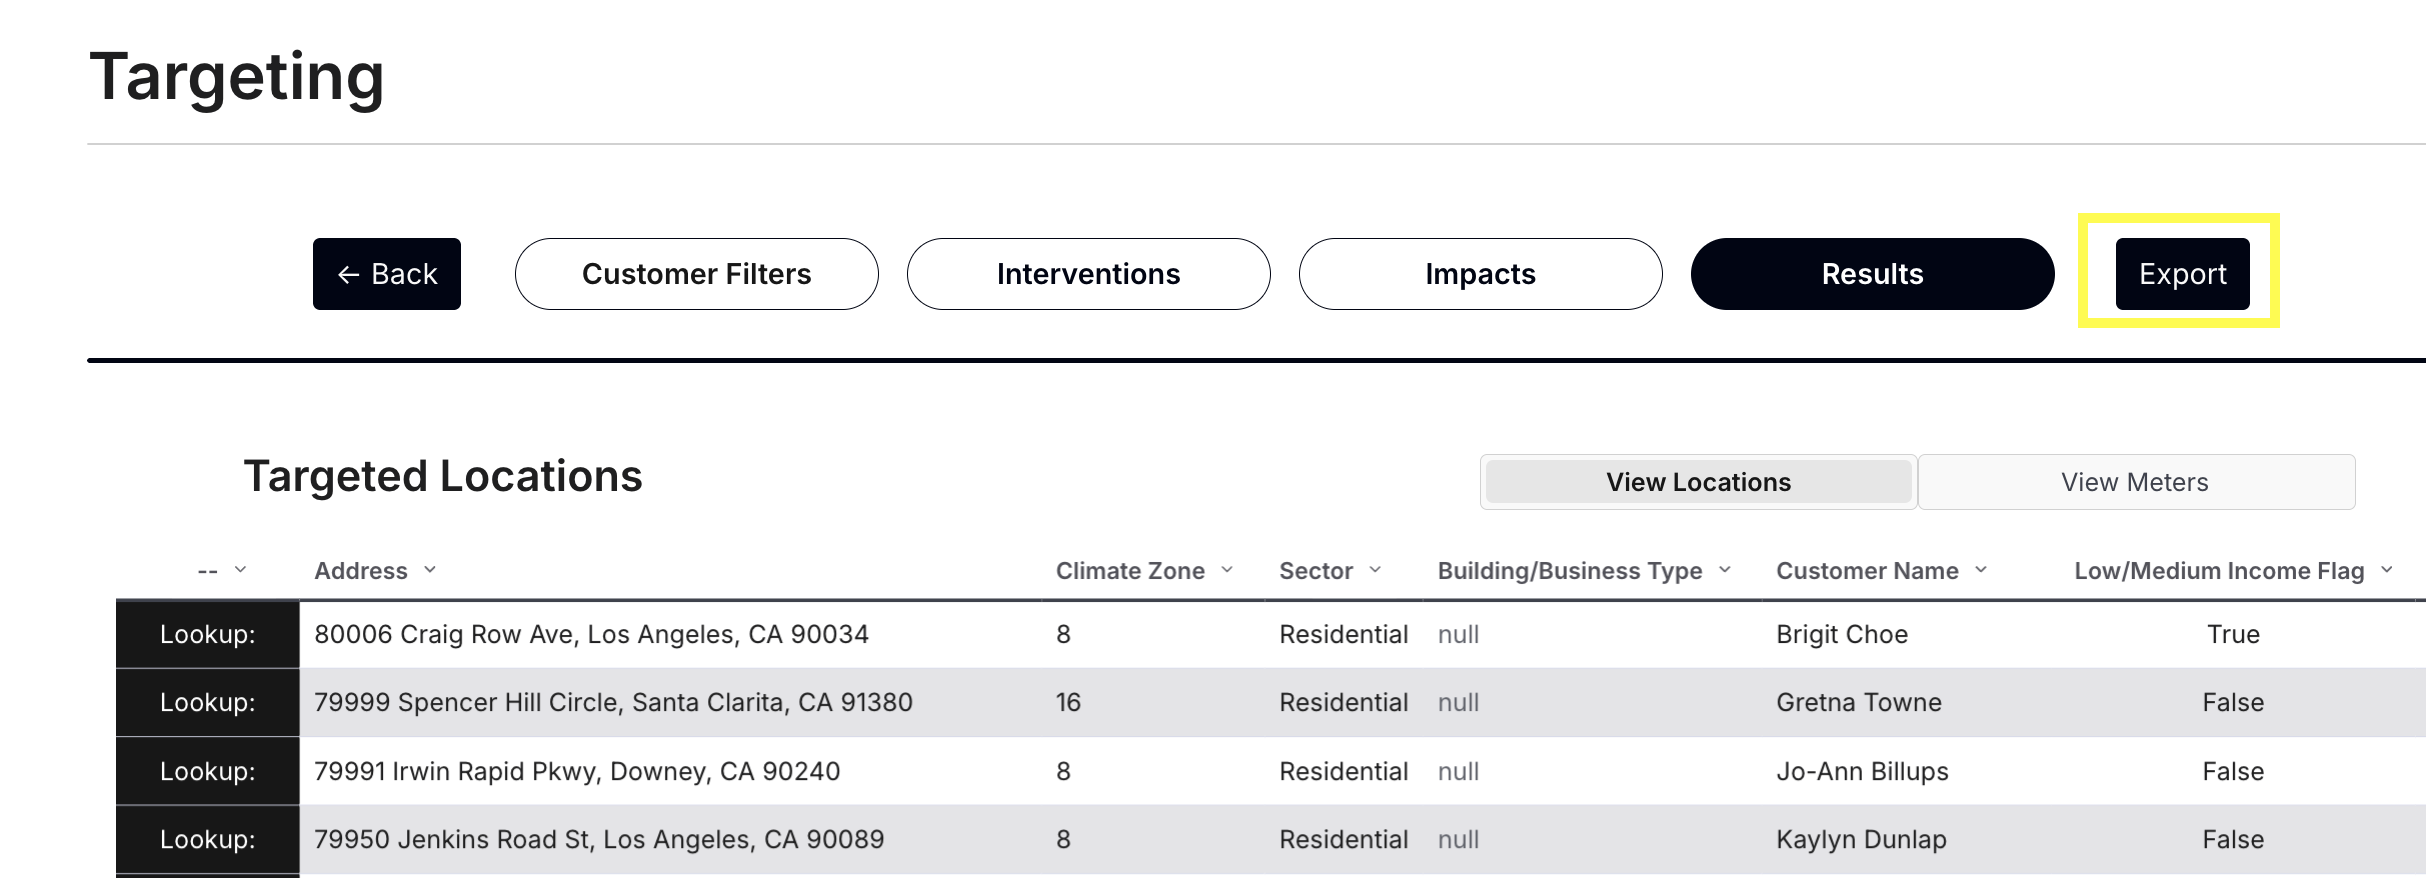Screen dimensions: 2426x878
Task: Open the Customer Name column chevron
Action: (1981, 570)
